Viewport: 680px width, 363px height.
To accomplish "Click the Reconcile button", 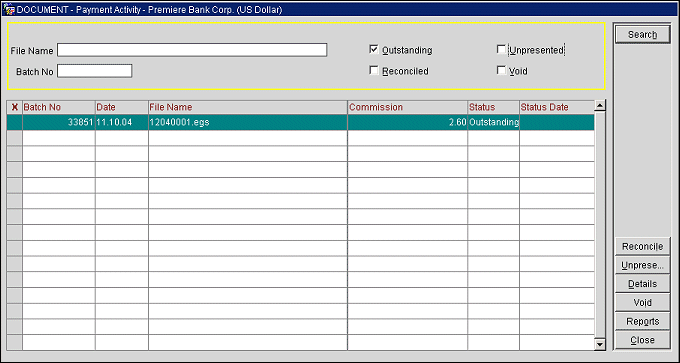I will (x=643, y=246).
